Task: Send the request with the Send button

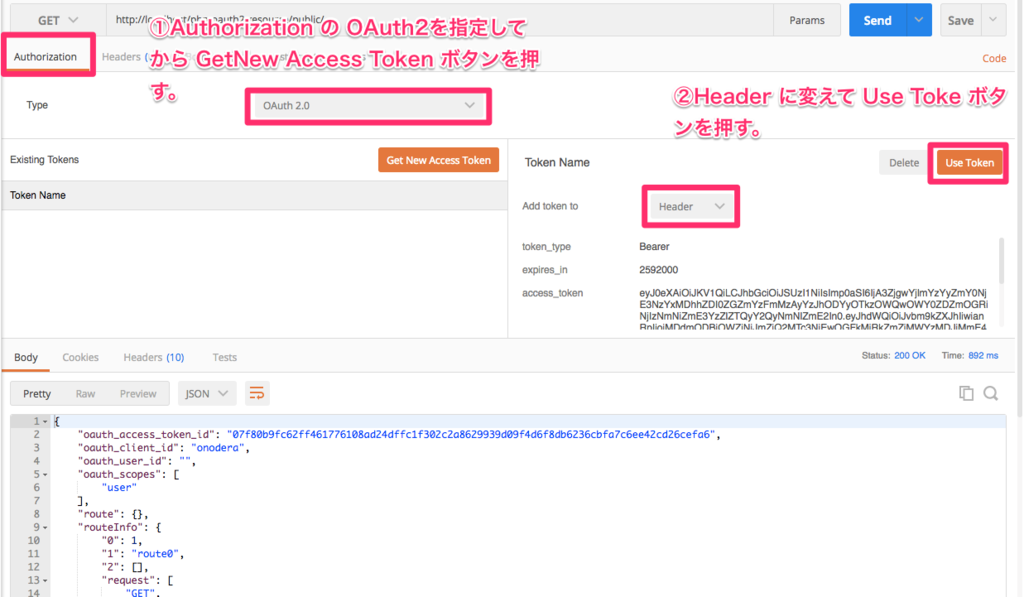Action: [x=877, y=20]
